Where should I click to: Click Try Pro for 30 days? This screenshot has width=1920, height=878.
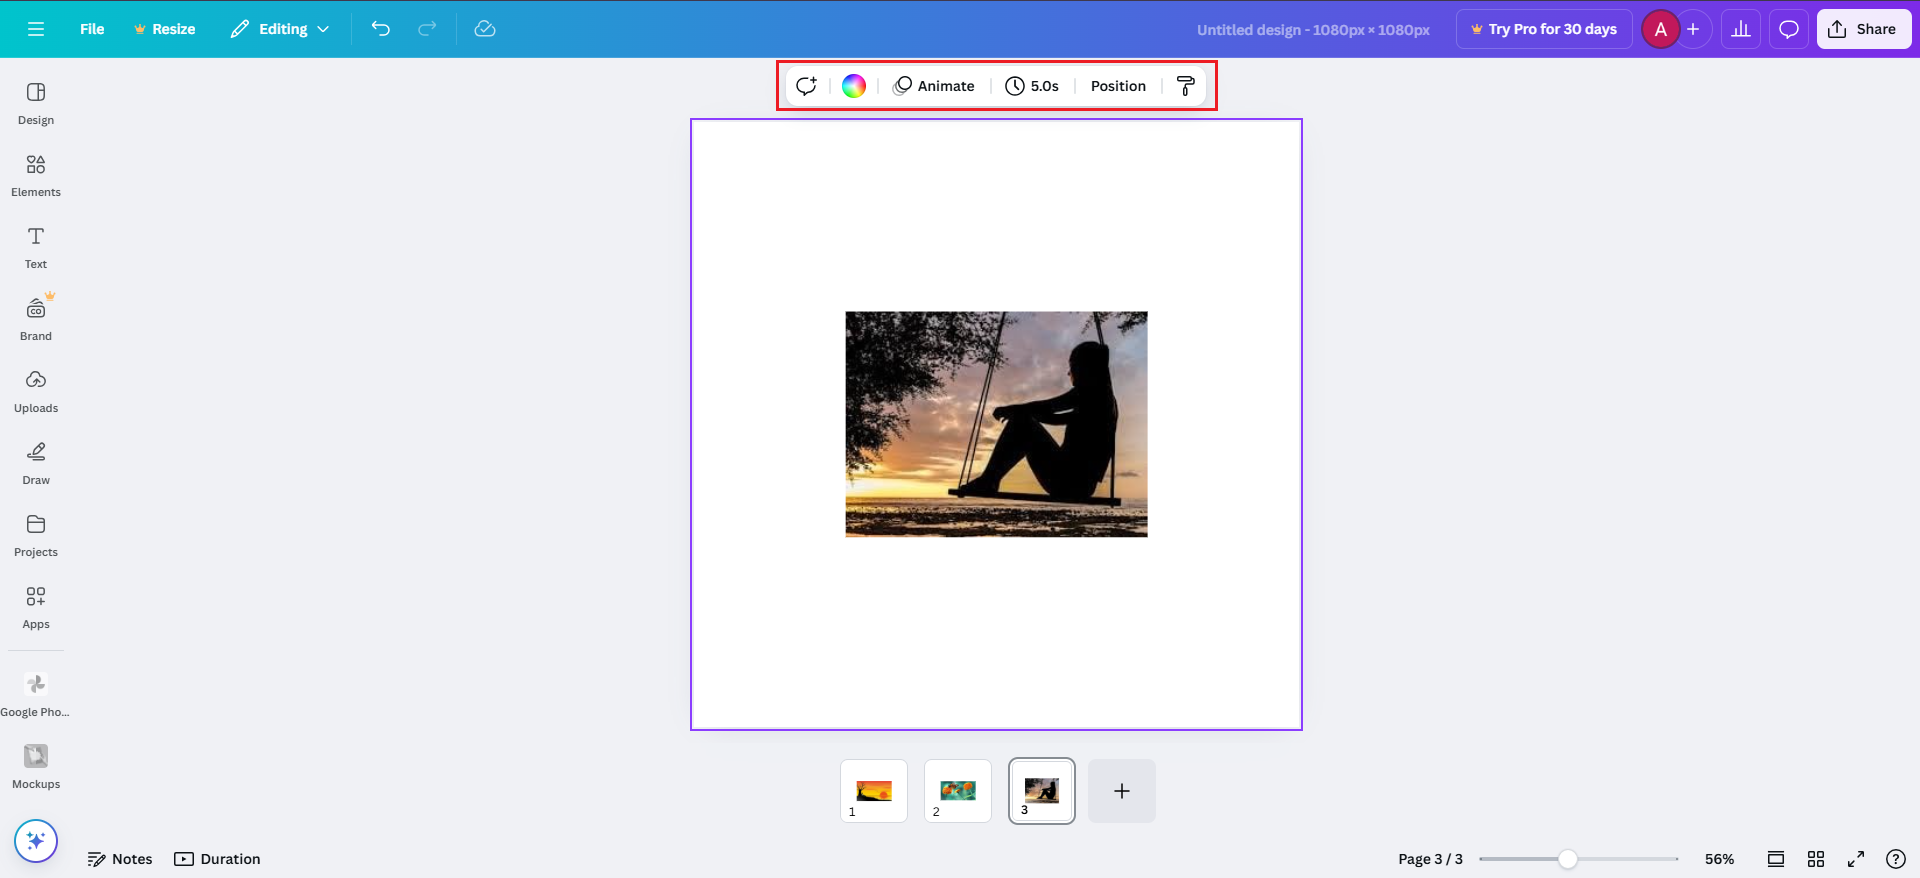(x=1544, y=29)
